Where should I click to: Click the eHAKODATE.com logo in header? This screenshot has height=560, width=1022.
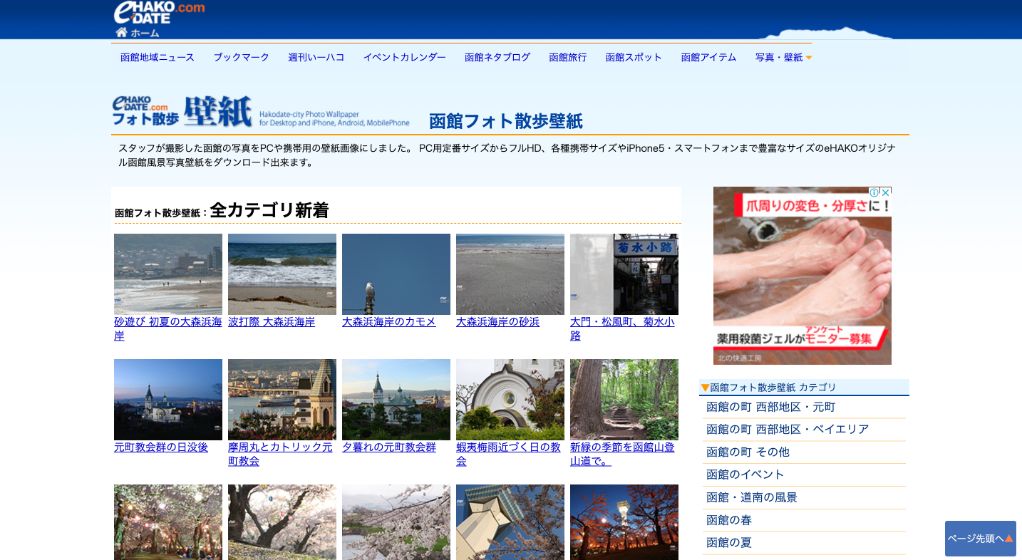coord(158,12)
